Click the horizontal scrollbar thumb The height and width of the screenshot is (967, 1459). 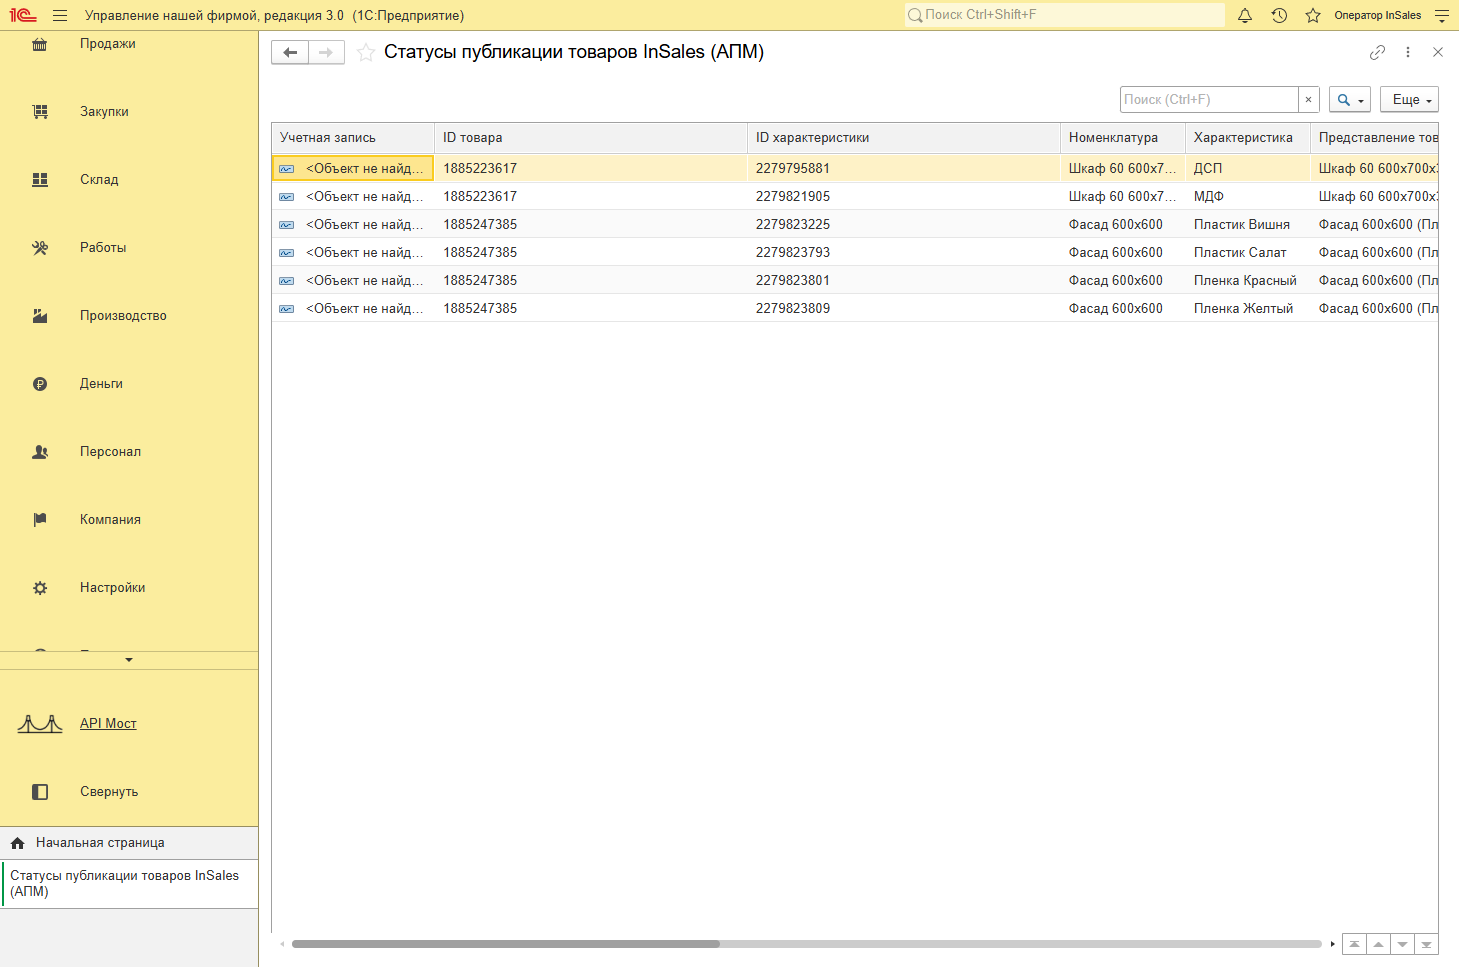506,944
